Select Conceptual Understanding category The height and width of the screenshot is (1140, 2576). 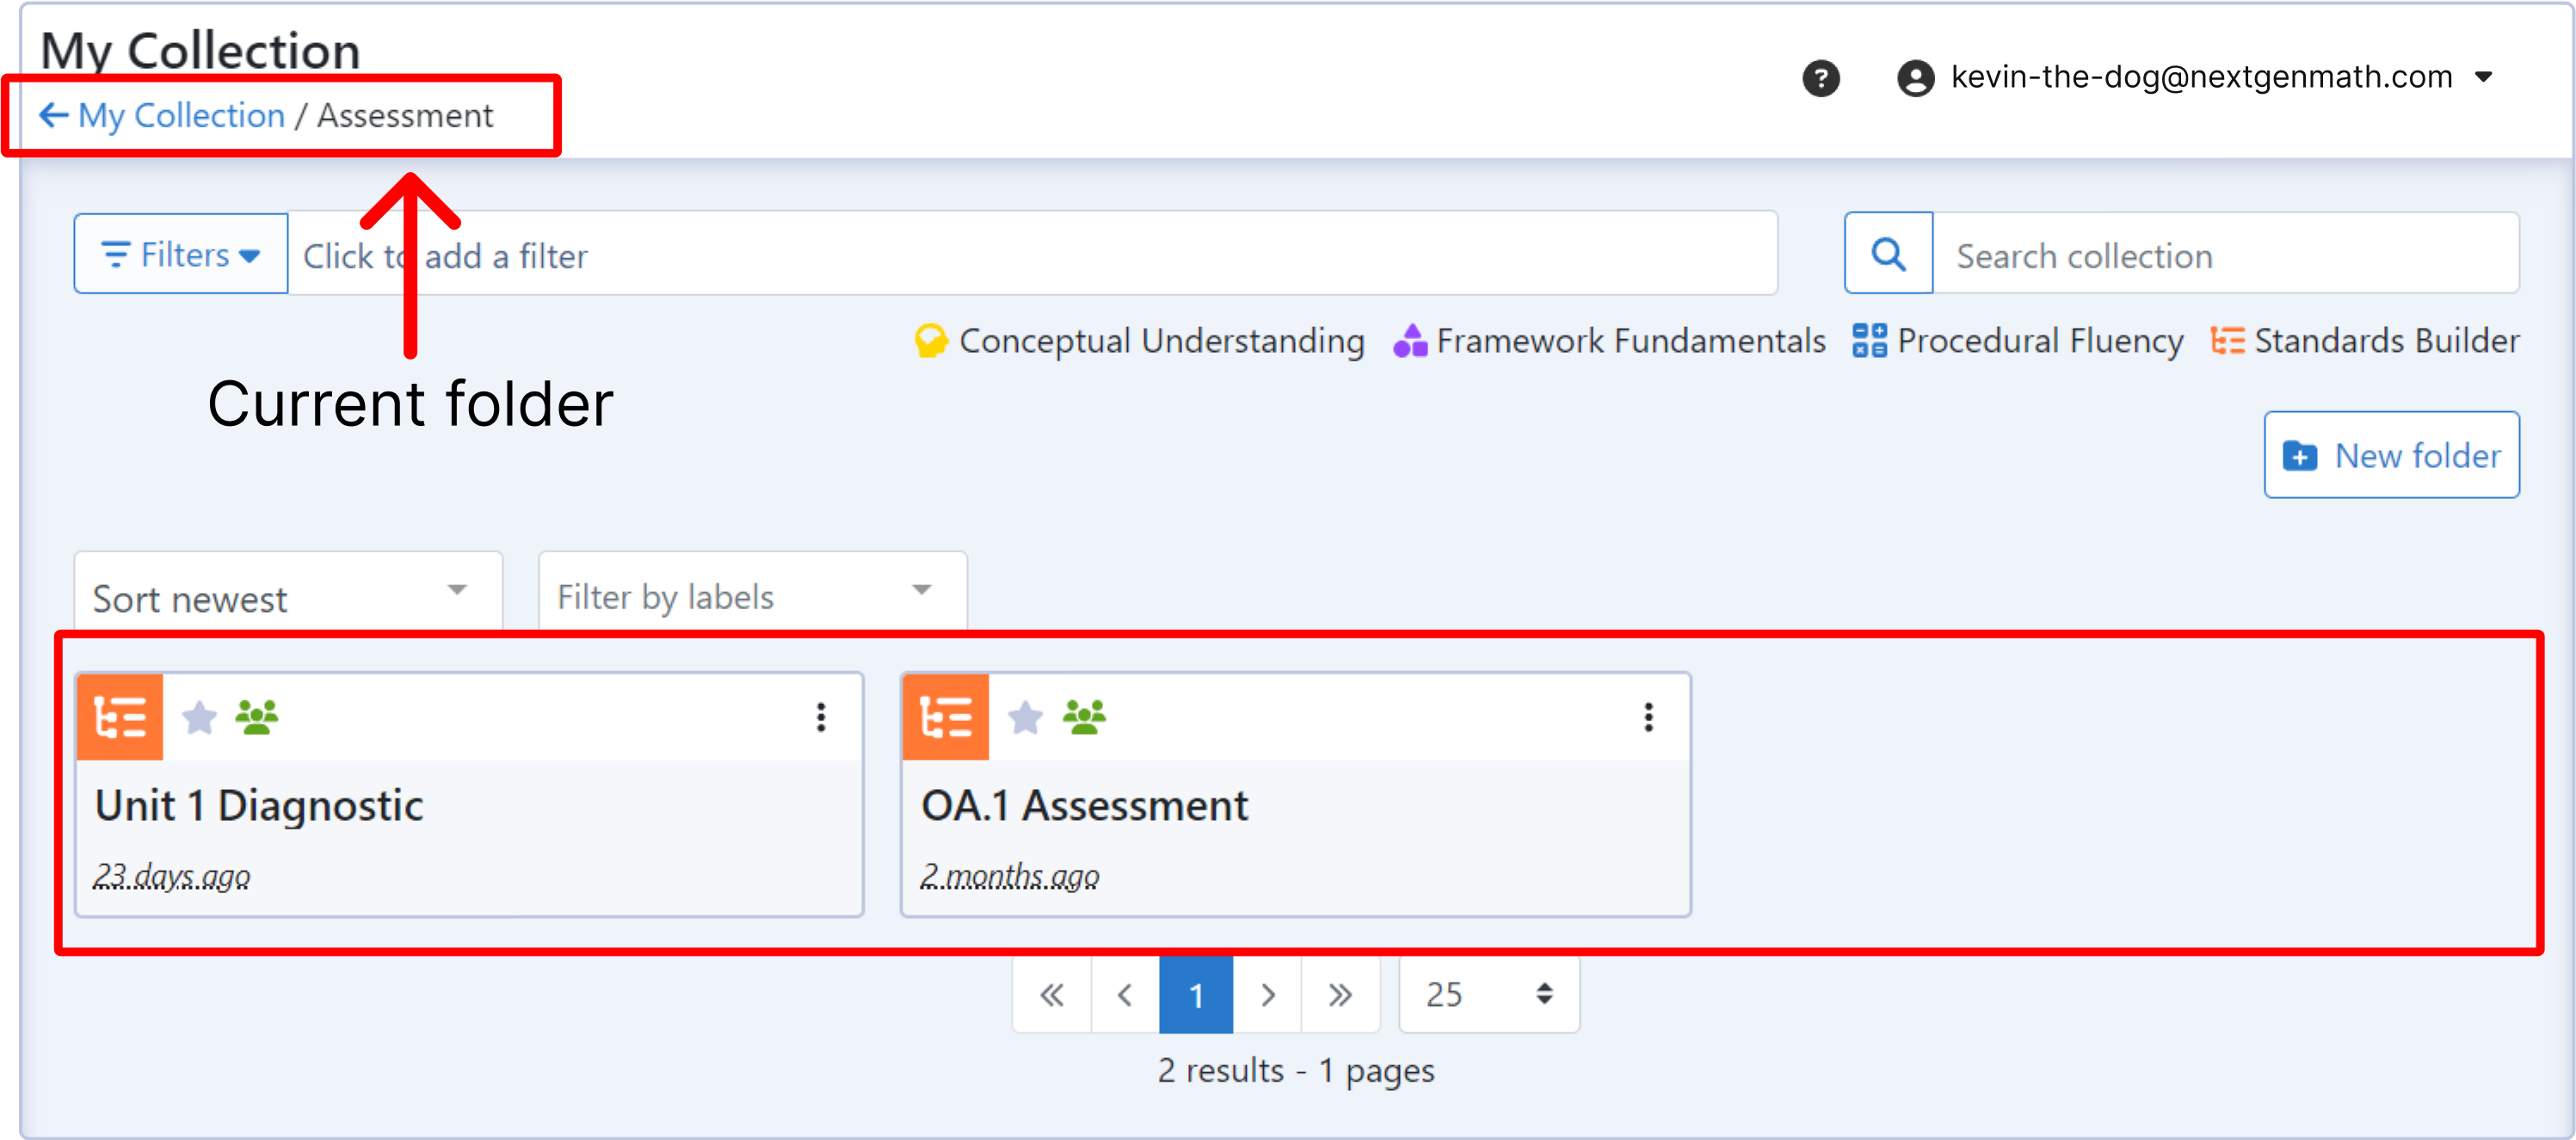pyautogui.click(x=1140, y=341)
